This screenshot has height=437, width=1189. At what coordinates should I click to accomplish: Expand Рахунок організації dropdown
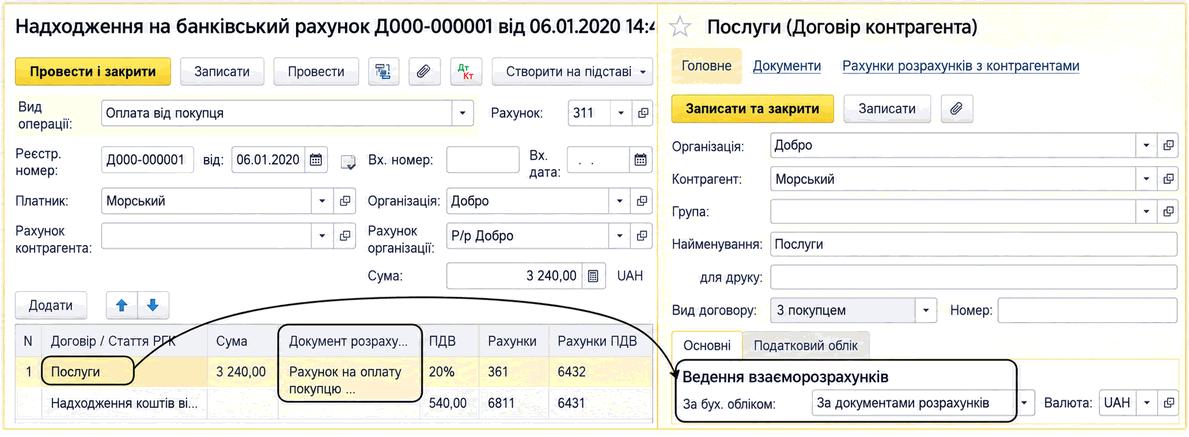coord(622,236)
